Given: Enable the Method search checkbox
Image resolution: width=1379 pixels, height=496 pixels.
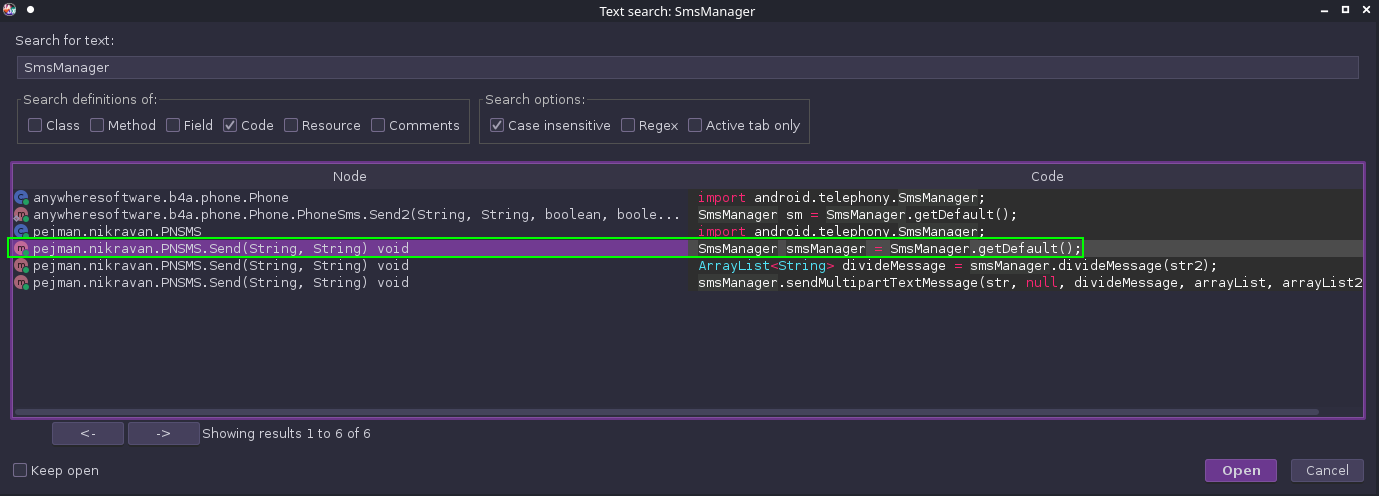Looking at the screenshot, I should point(97,125).
